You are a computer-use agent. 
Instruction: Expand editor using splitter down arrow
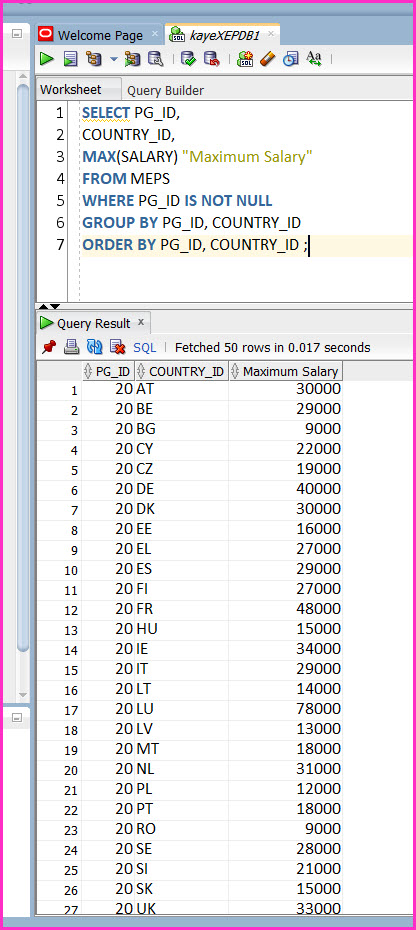(x=54, y=307)
